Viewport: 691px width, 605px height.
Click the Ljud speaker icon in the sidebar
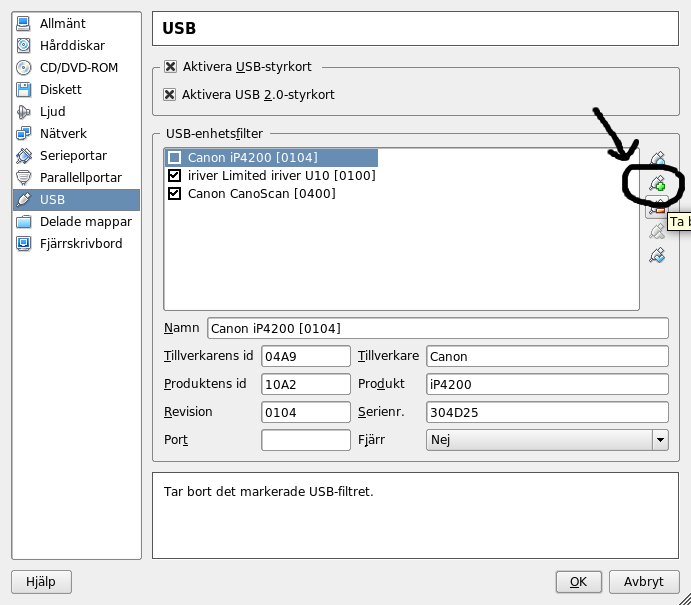(23, 111)
